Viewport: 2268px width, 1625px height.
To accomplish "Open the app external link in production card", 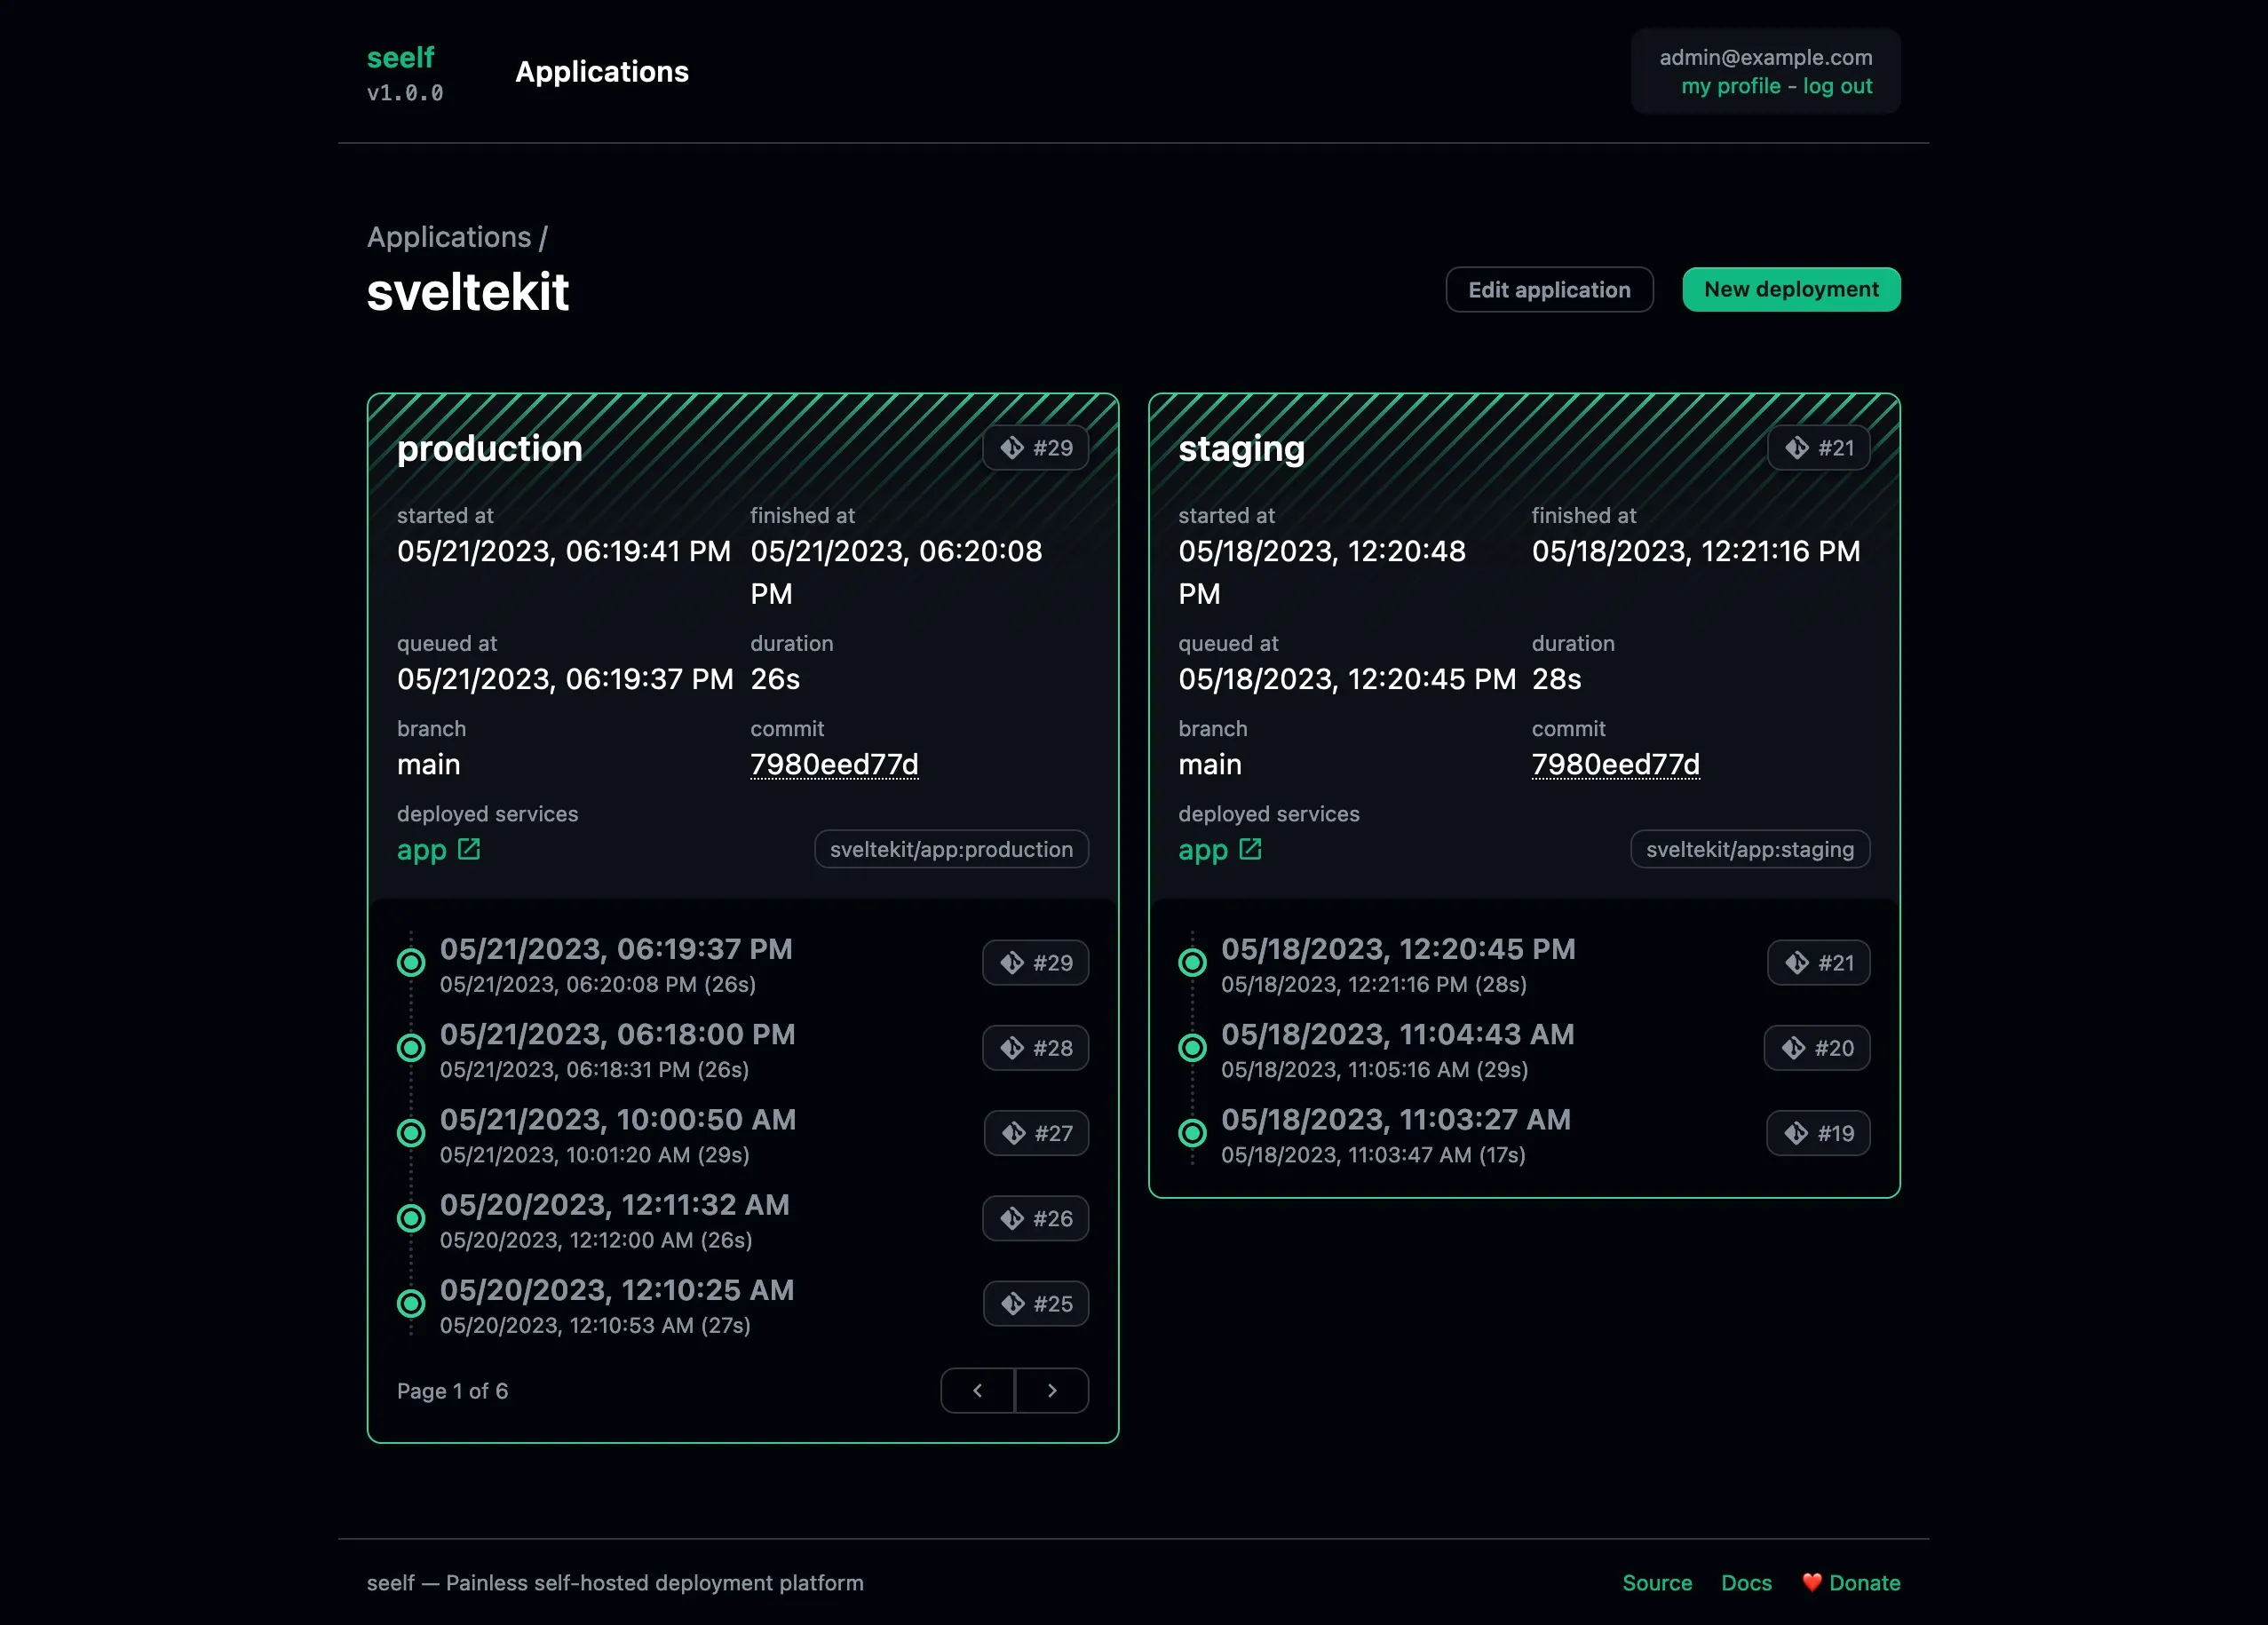I will 468,848.
